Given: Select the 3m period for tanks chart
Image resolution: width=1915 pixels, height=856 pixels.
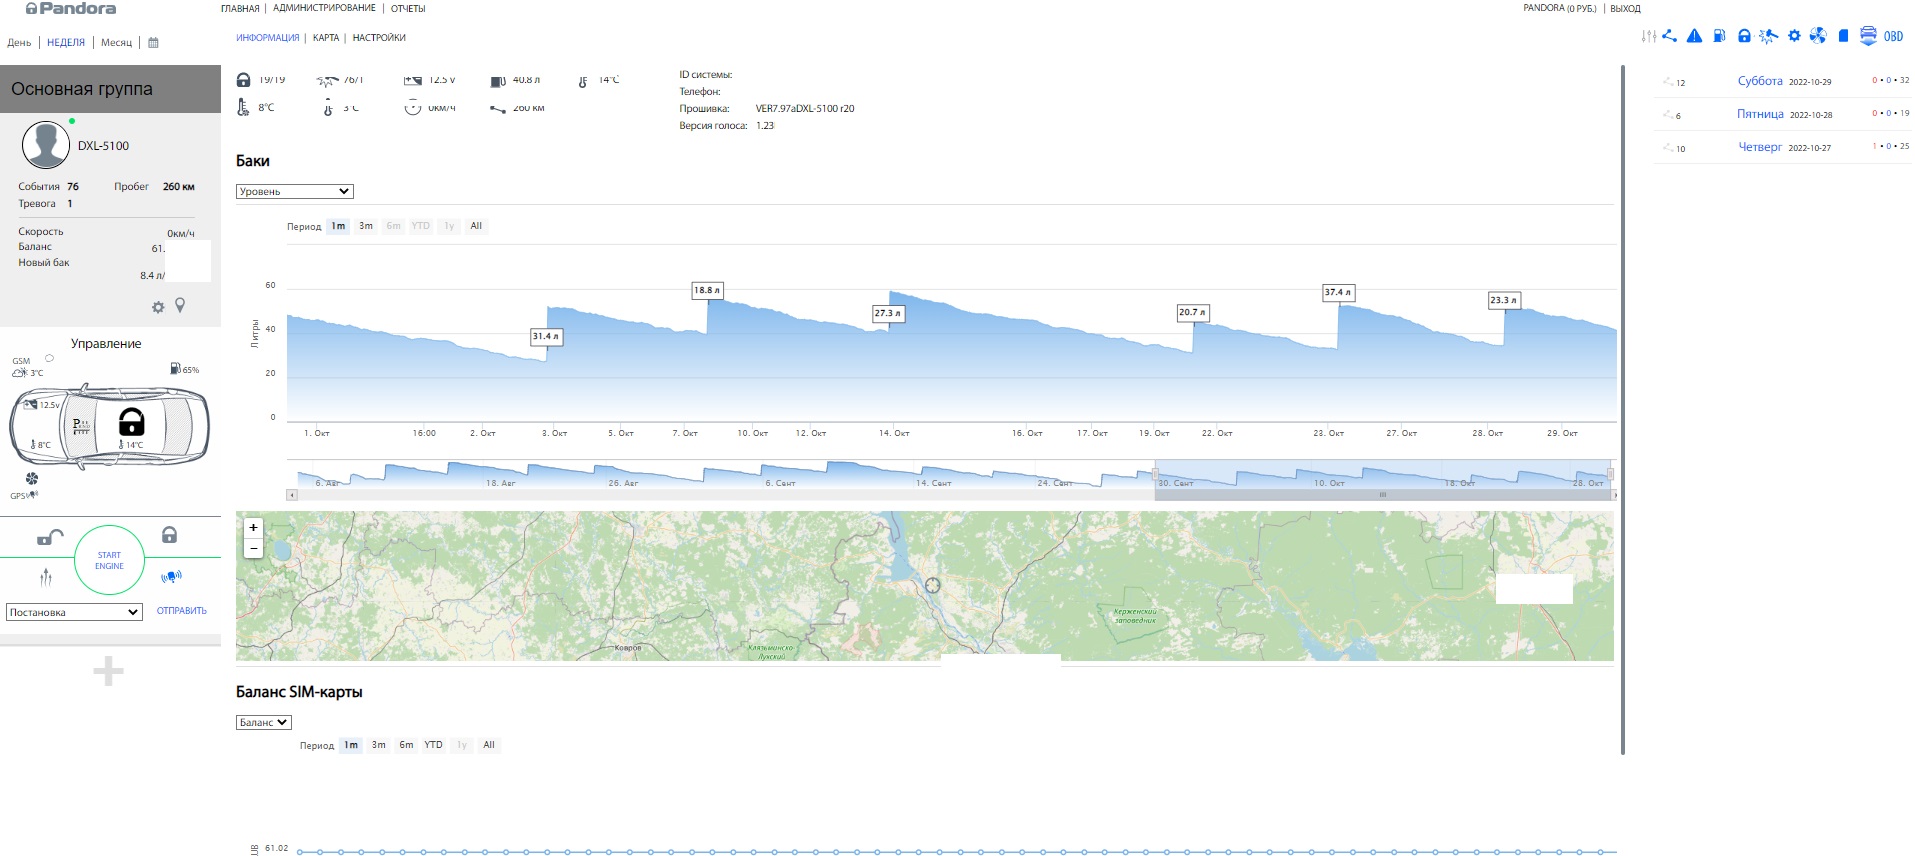Looking at the screenshot, I should click(366, 226).
